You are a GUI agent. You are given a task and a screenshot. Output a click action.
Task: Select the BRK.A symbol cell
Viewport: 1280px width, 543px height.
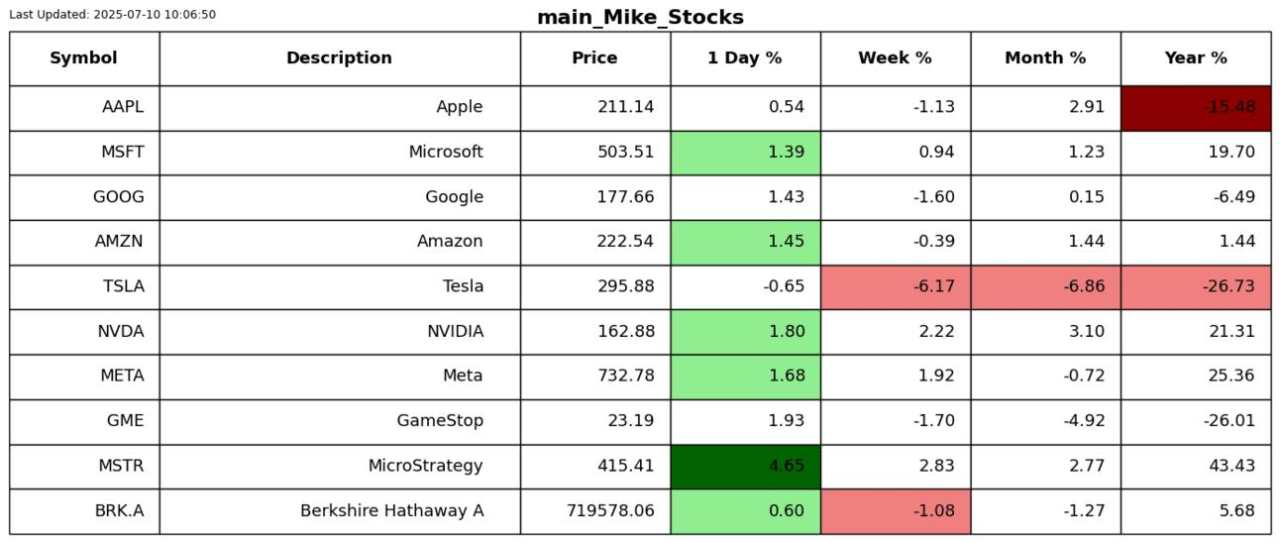84,511
